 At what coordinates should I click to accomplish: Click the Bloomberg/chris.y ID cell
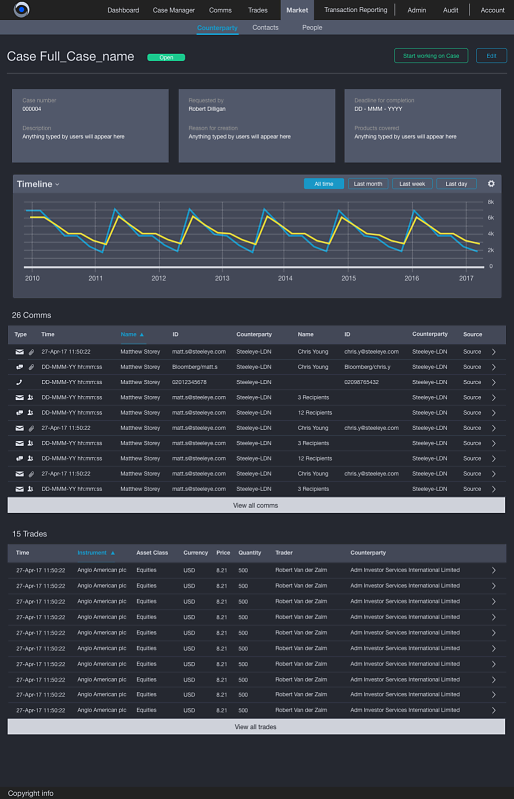point(367,367)
